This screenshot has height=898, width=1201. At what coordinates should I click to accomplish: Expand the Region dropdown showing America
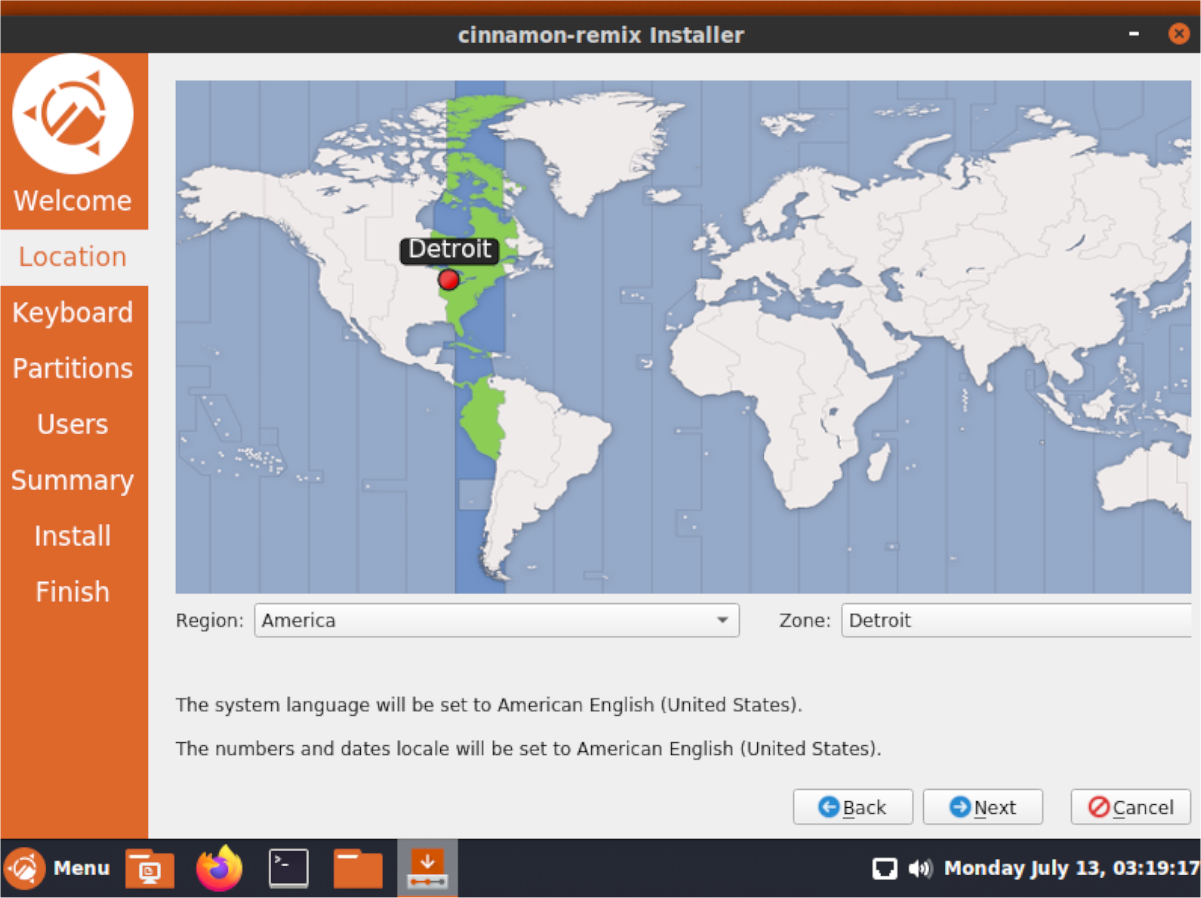pyautogui.click(x=497, y=620)
